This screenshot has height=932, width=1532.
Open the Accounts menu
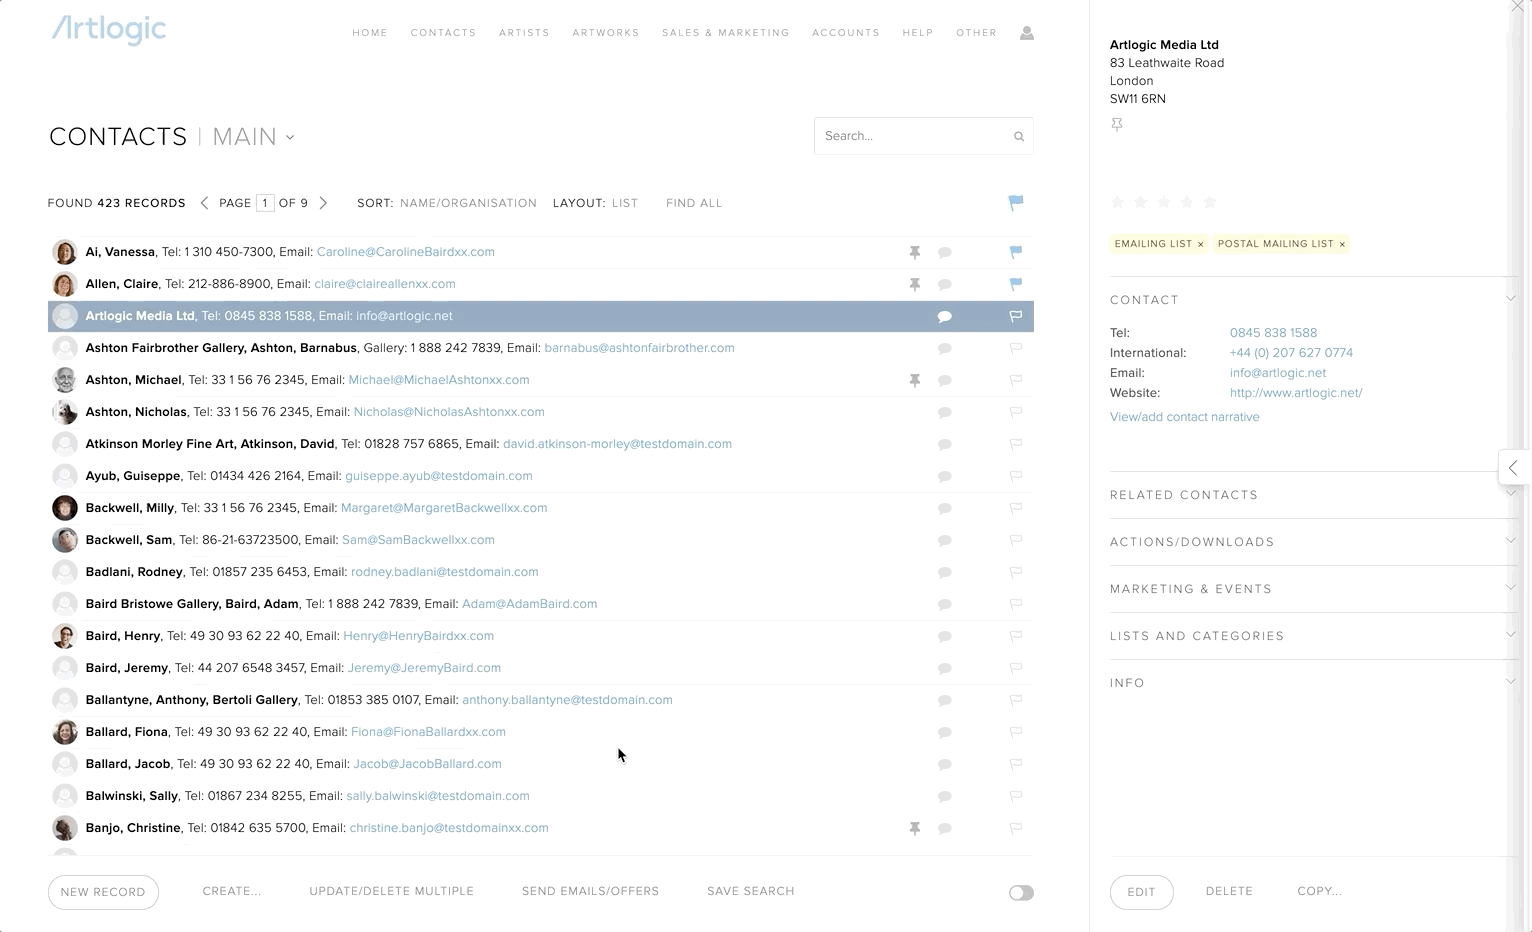846,33
